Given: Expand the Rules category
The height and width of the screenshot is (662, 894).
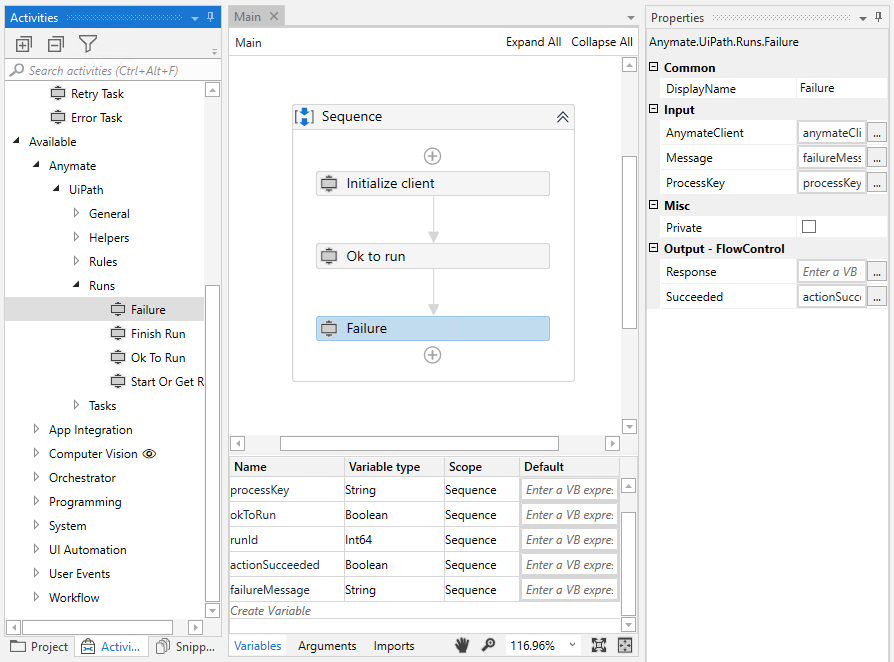Looking at the screenshot, I should point(76,261).
